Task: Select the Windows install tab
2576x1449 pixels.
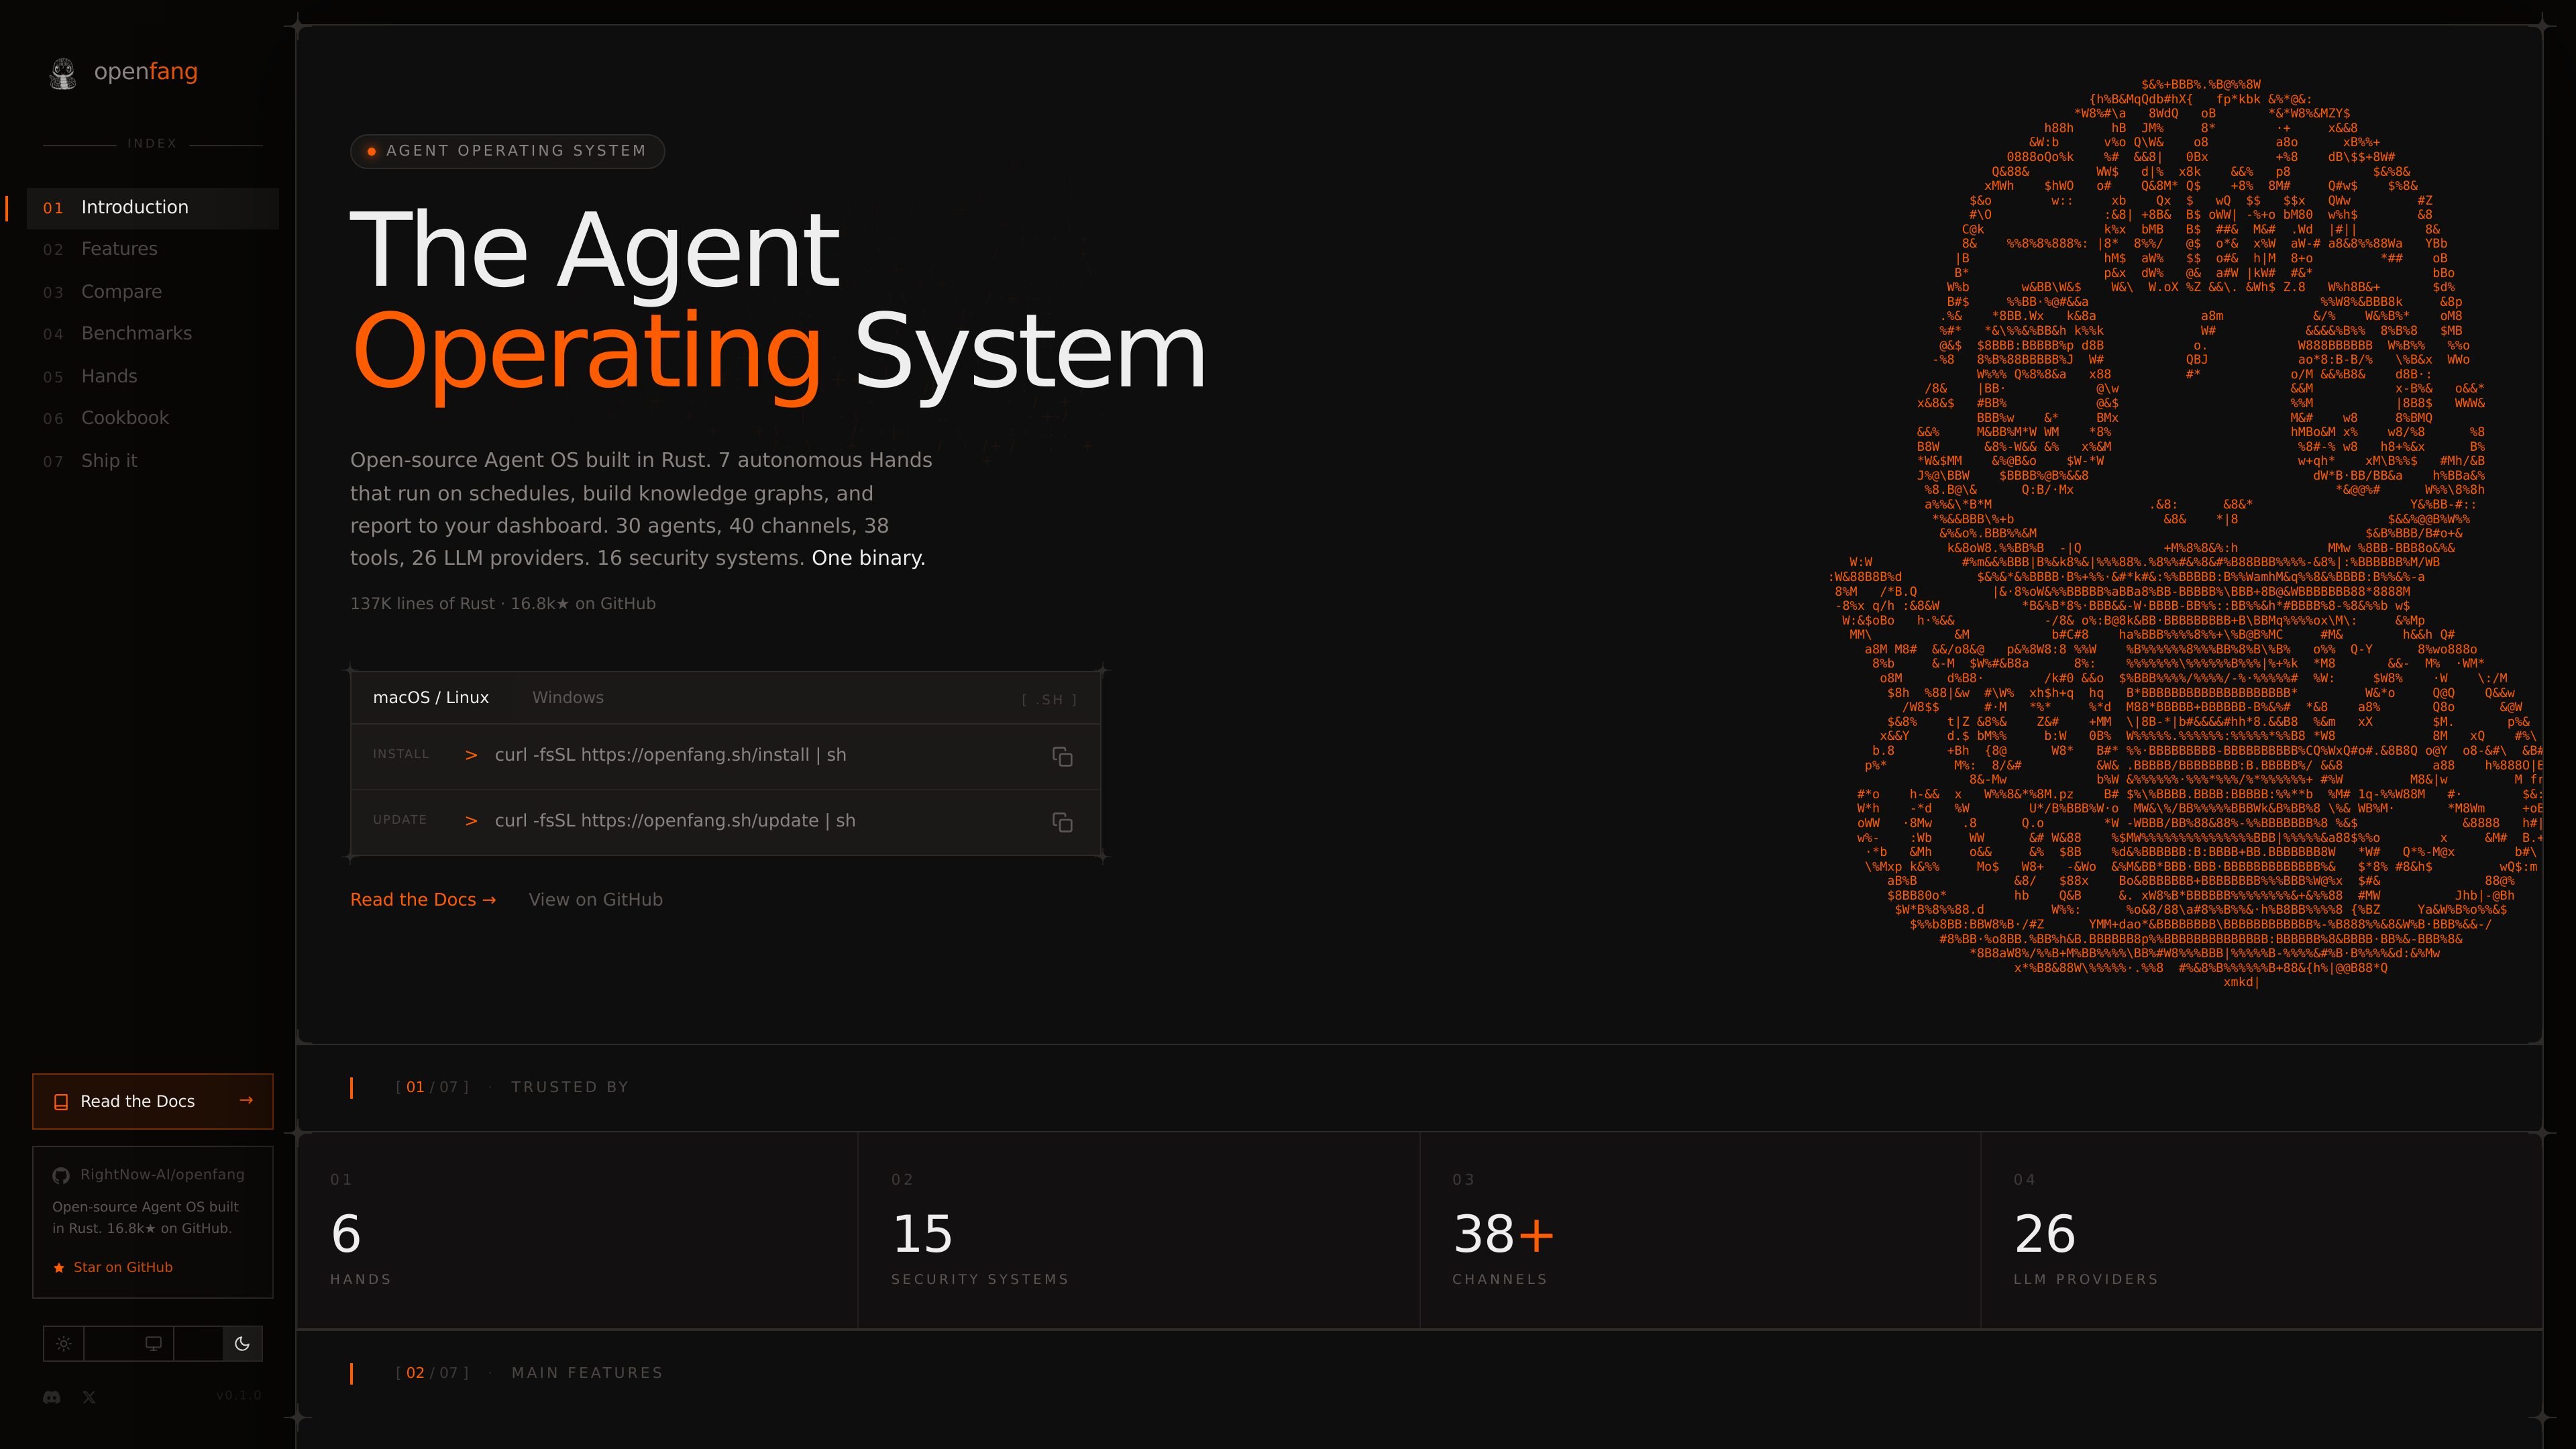Action: coord(568,698)
